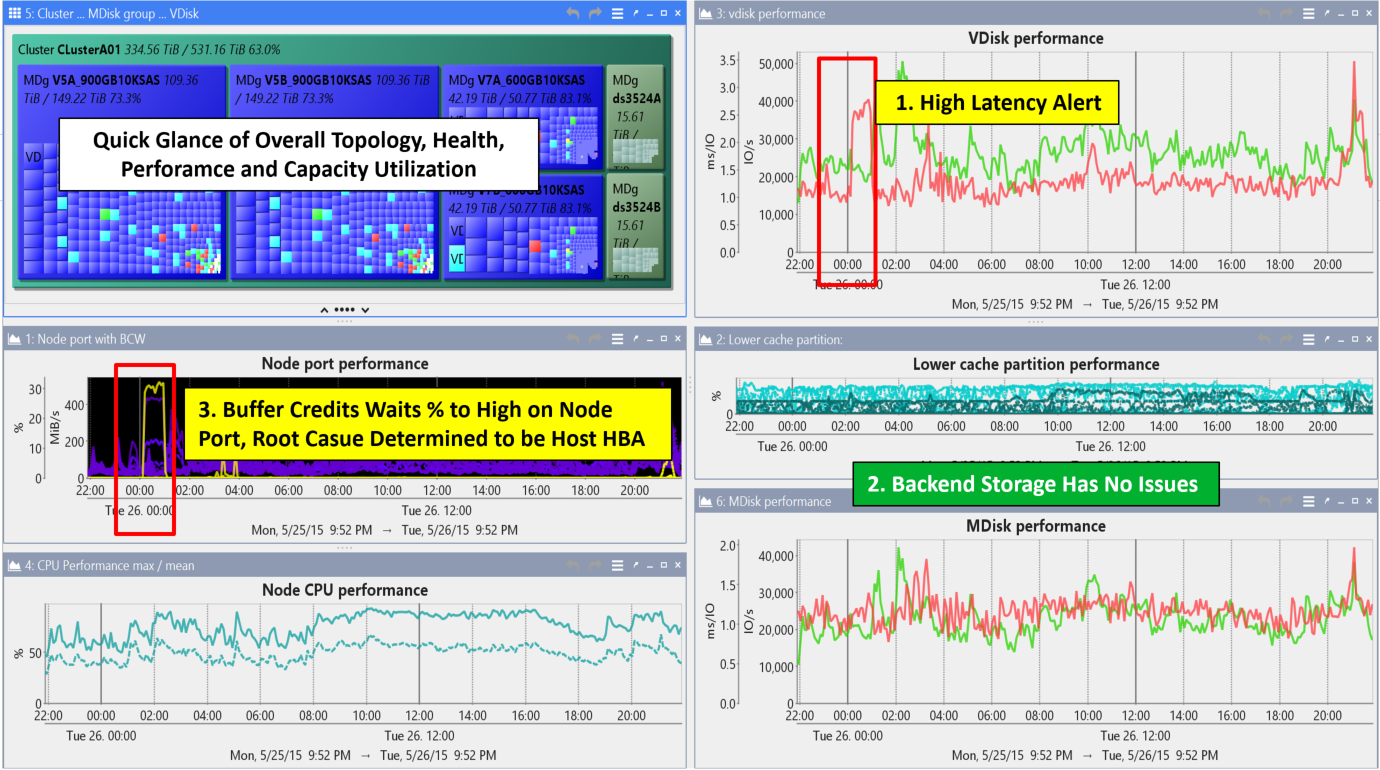Select the MDg ds3524B tile in the treemap
Viewport: 1380px width, 770px height.
click(x=636, y=225)
